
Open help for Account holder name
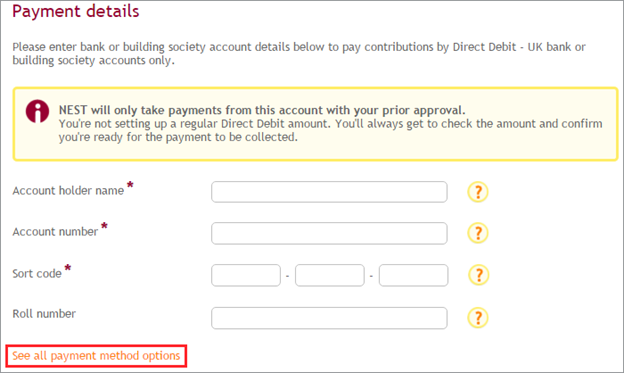pyautogui.click(x=478, y=192)
